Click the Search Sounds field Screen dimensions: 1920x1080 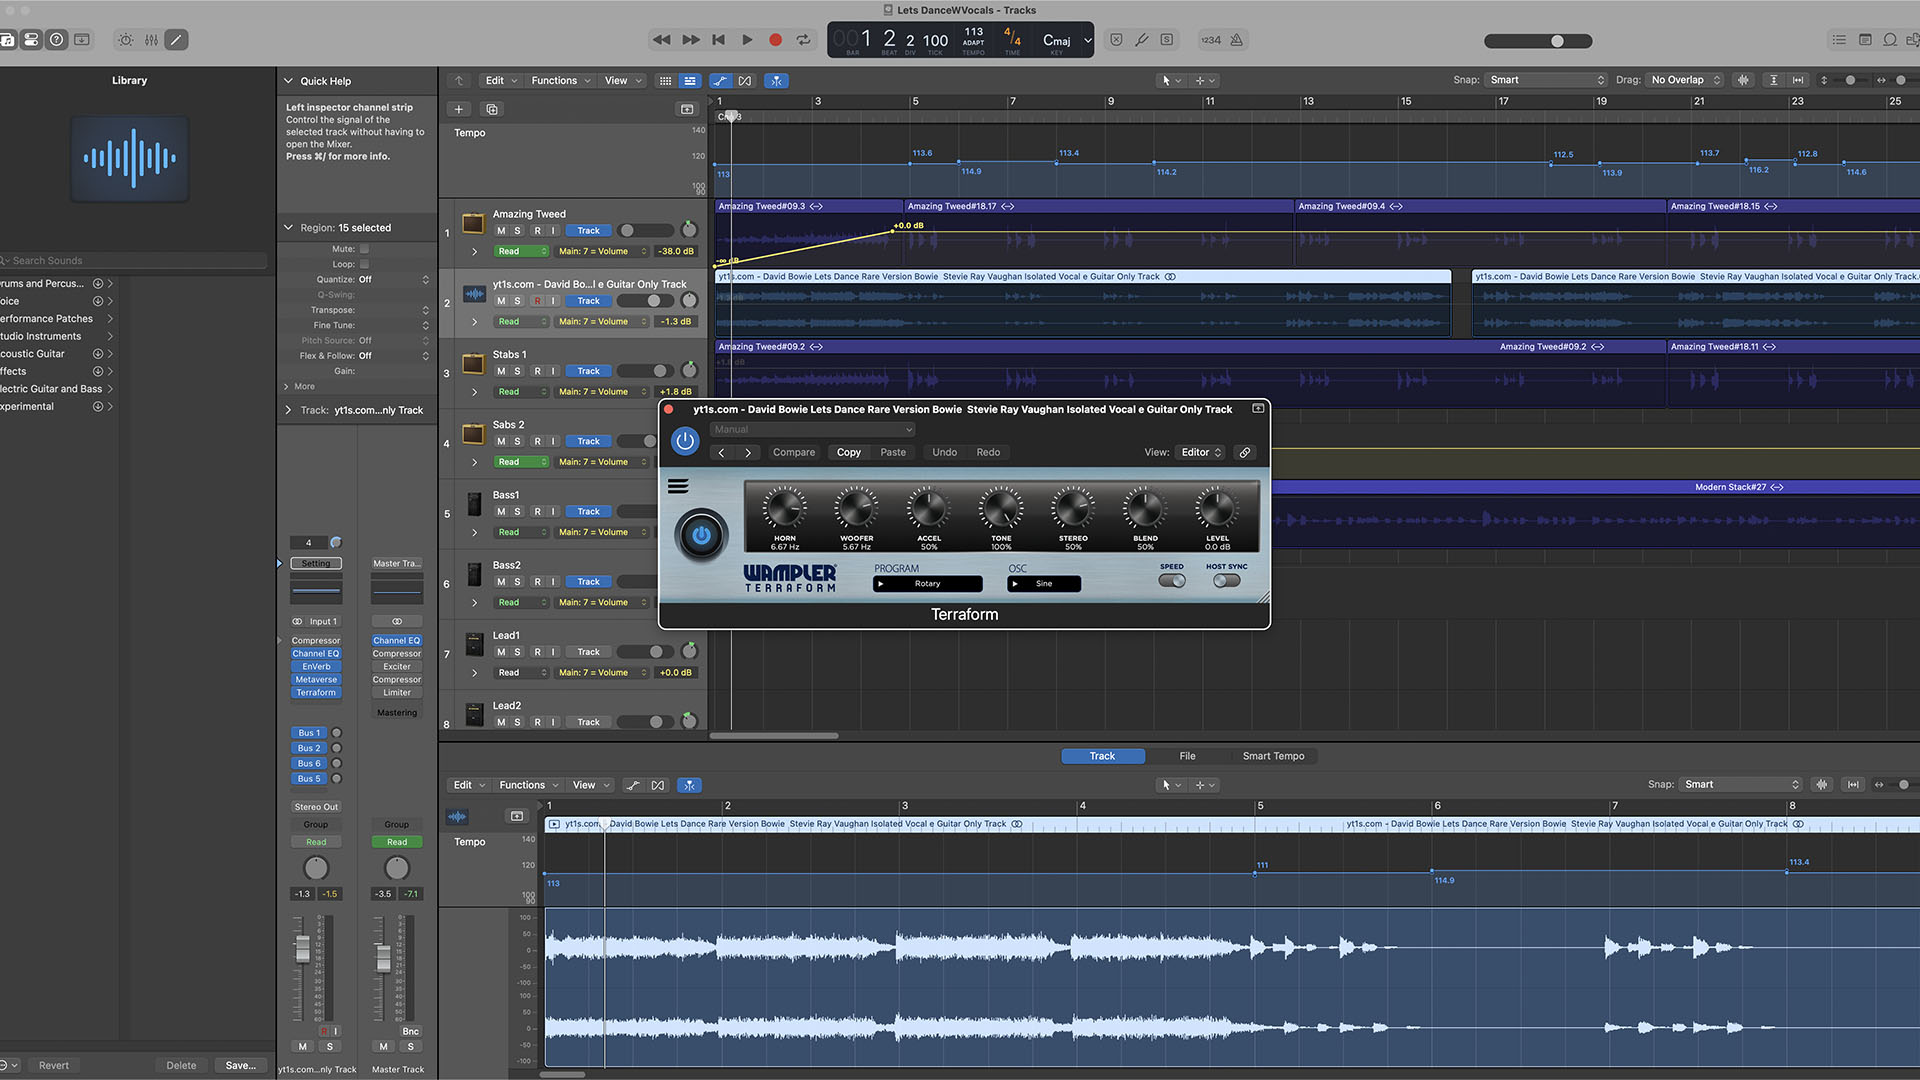coord(135,261)
